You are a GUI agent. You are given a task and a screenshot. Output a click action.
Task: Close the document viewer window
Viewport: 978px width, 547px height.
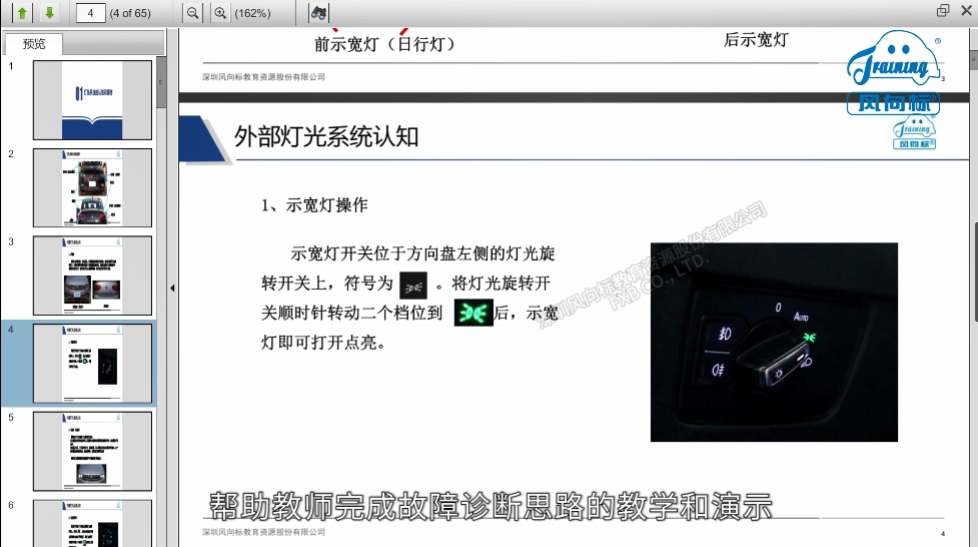[965, 11]
